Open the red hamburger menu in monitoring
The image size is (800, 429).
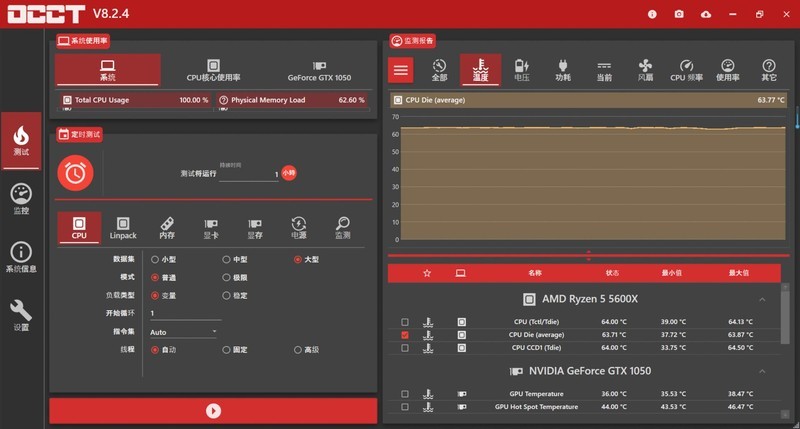tap(401, 70)
